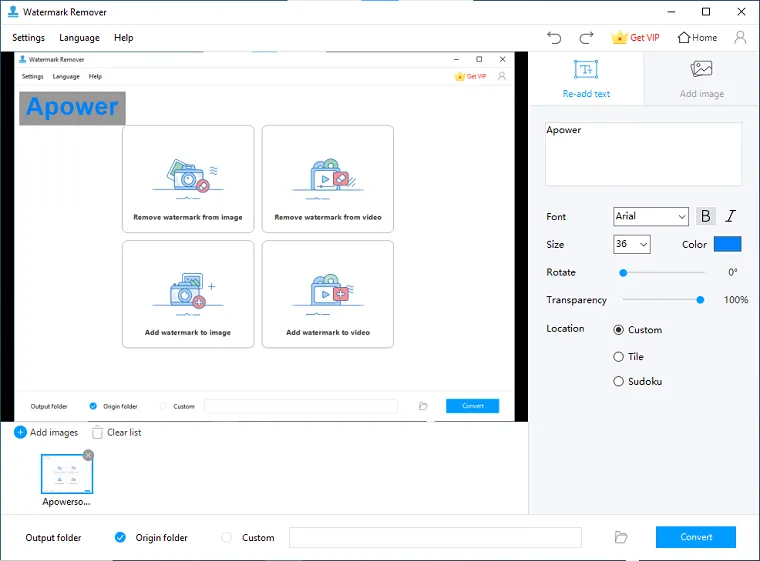Image resolution: width=760 pixels, height=561 pixels.
Task: Open the Help menu
Action: point(124,38)
